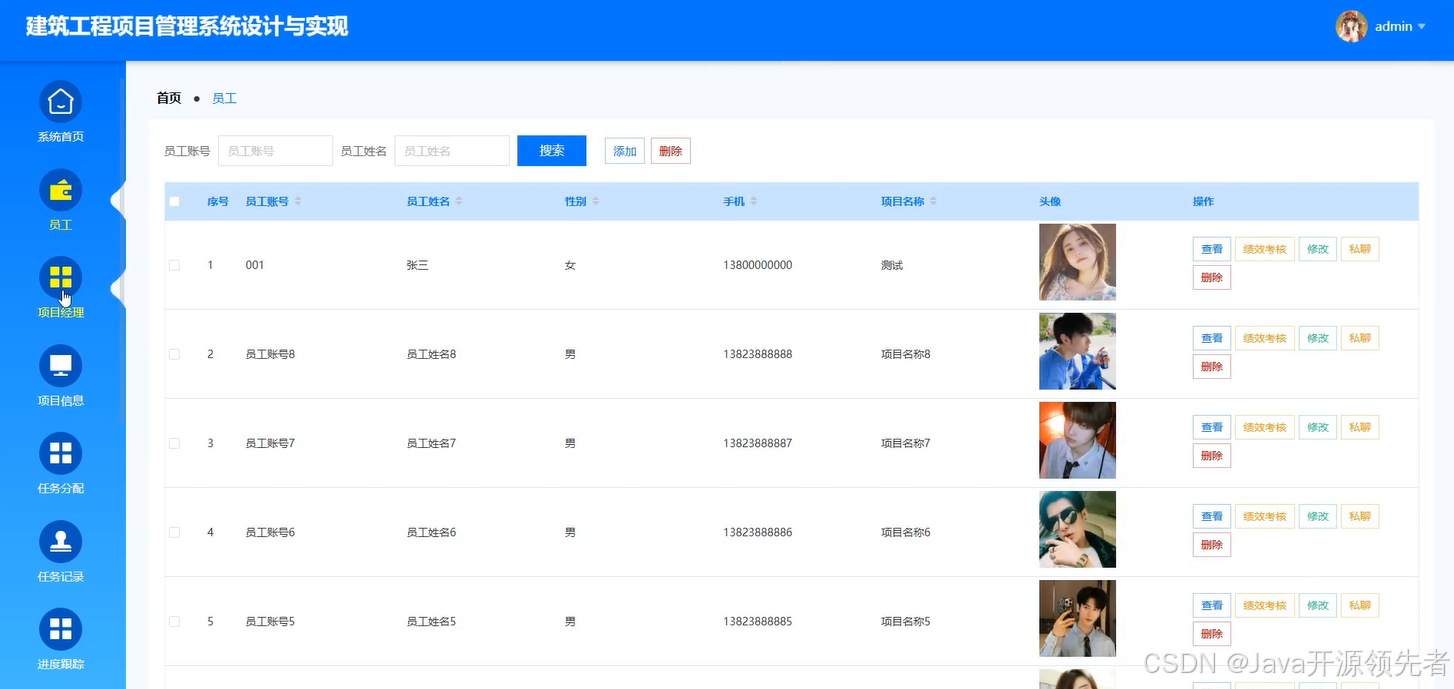Open 绩效考核 for 员工姓名8
Image resolution: width=1454 pixels, height=689 pixels.
[x=1265, y=338]
